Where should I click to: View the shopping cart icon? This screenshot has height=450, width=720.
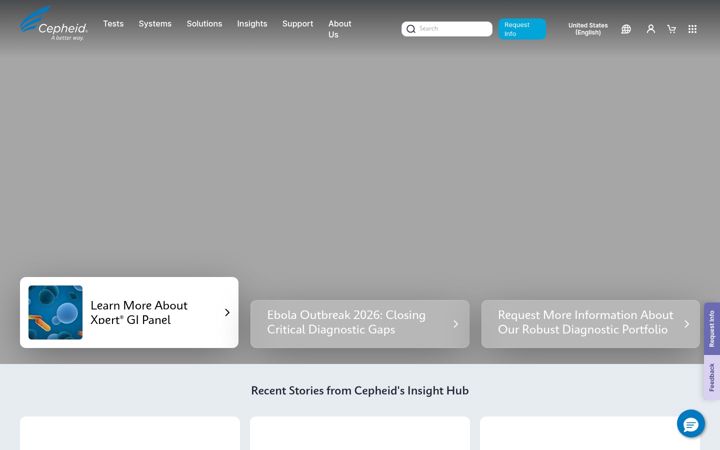pos(671,29)
